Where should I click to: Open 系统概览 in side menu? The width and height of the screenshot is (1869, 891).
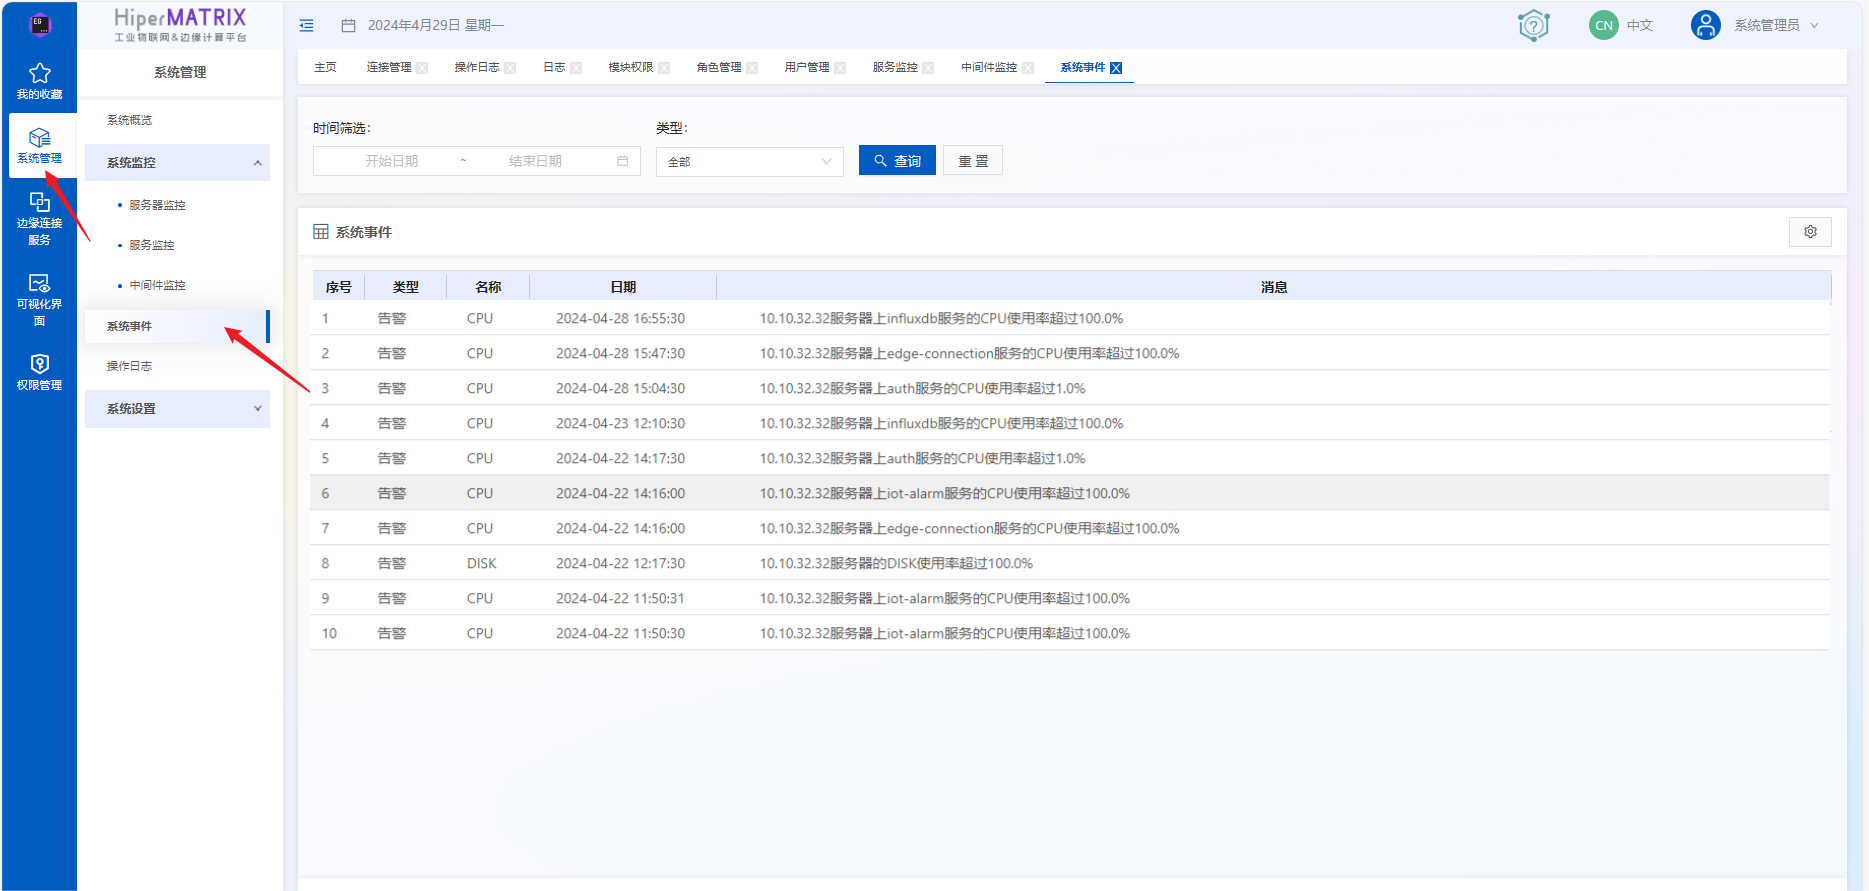(x=130, y=120)
